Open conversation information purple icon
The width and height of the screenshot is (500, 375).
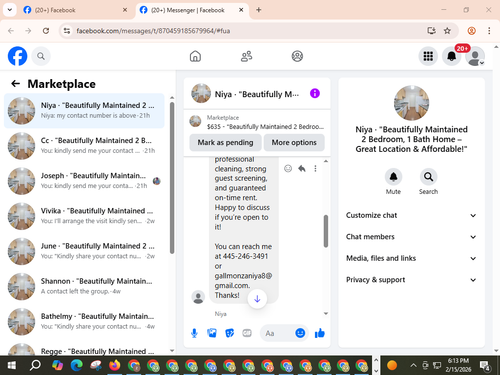coord(315,93)
